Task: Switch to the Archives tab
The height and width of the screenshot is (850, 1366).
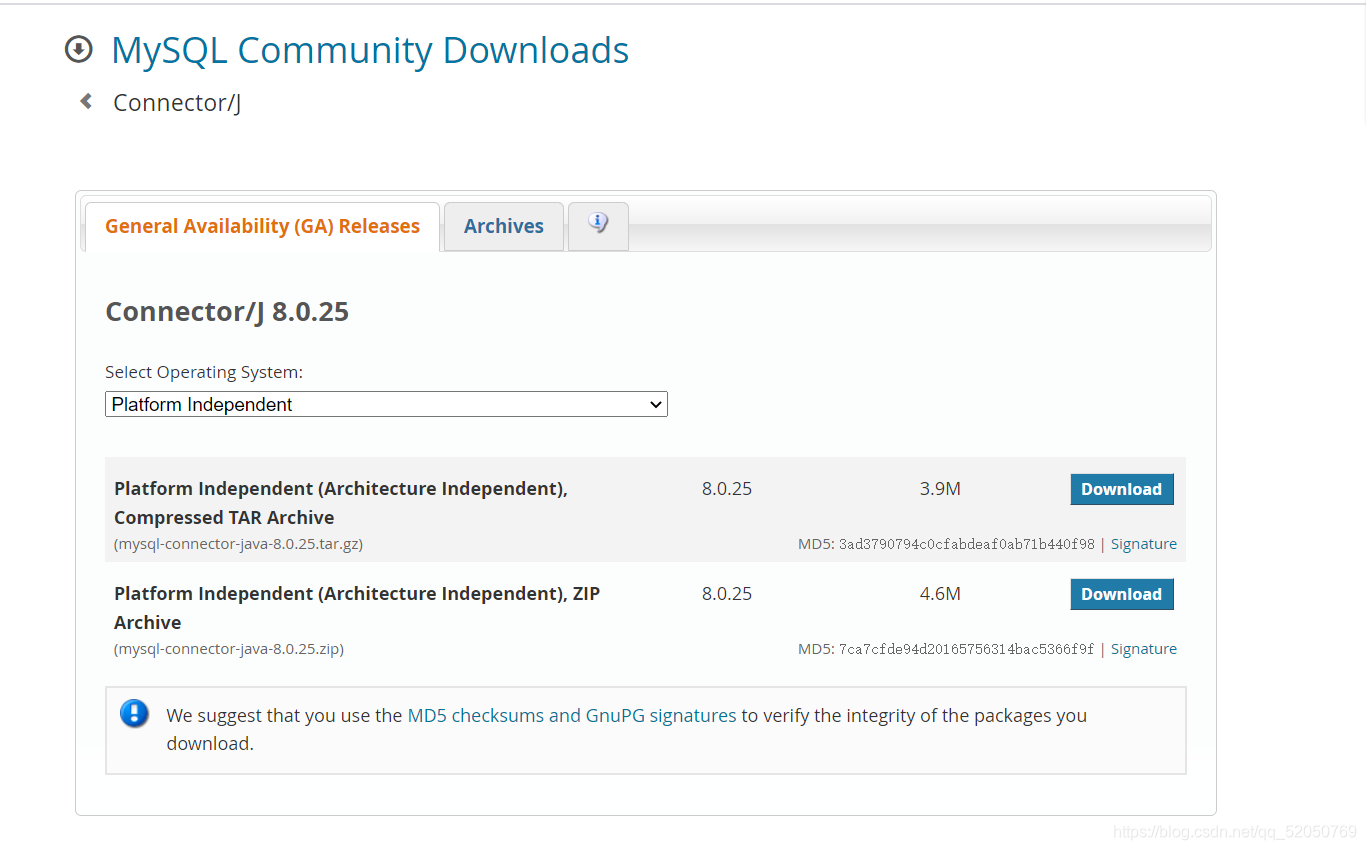Action: tap(504, 226)
